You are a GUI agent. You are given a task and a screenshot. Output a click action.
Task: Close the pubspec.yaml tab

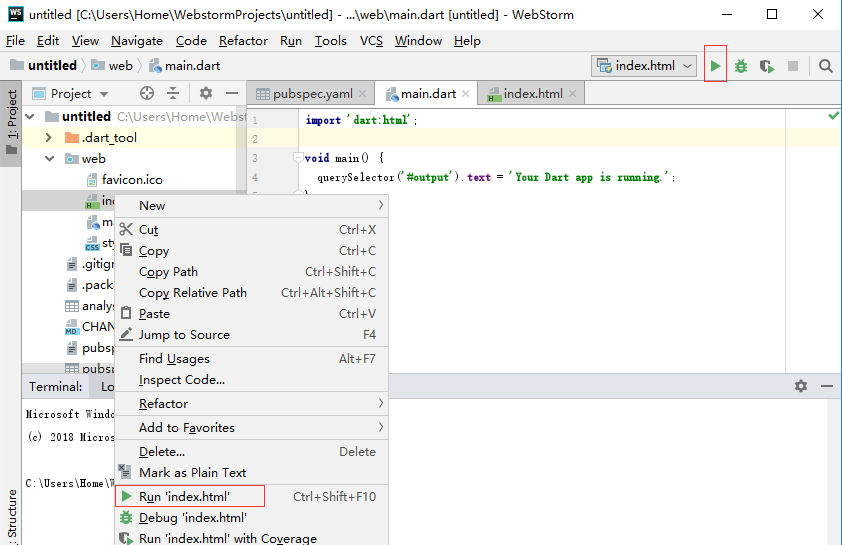pos(362,94)
